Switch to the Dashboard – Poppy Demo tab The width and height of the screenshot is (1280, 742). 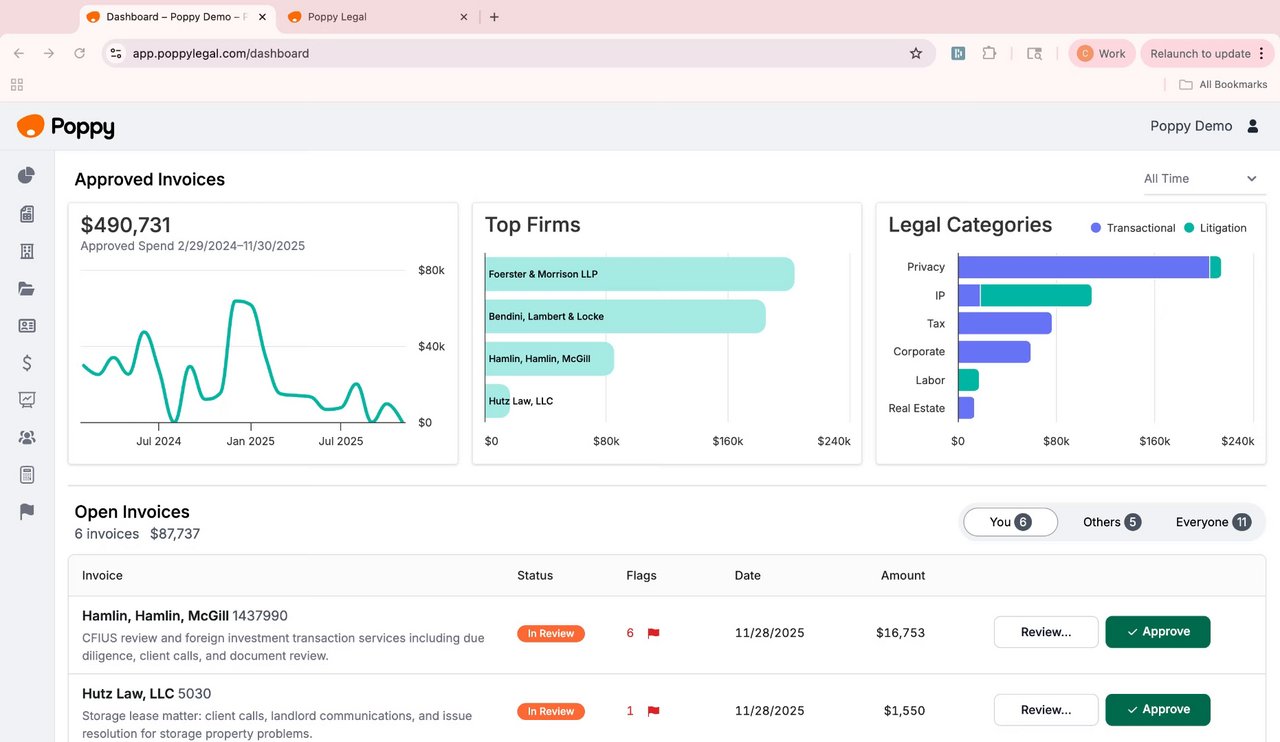pyautogui.click(x=175, y=17)
